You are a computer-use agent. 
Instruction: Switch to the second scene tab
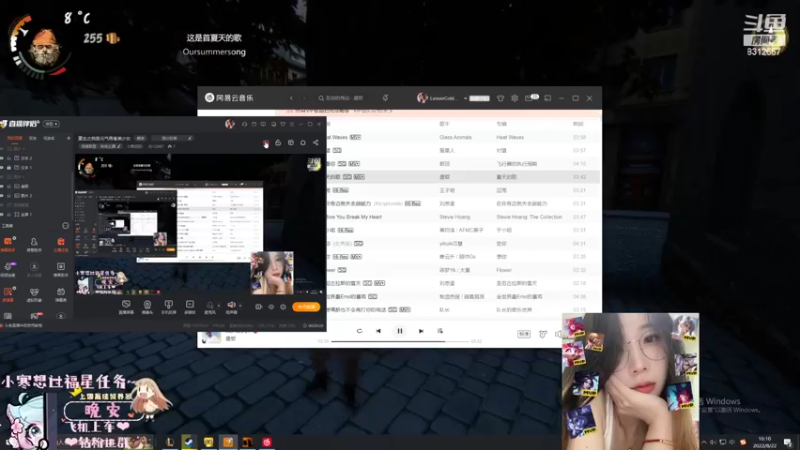click(33, 138)
